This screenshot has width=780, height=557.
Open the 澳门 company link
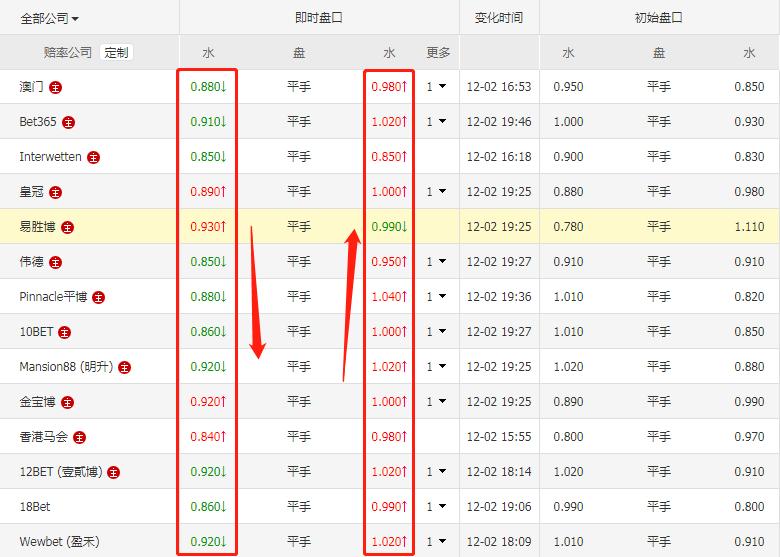(31, 87)
